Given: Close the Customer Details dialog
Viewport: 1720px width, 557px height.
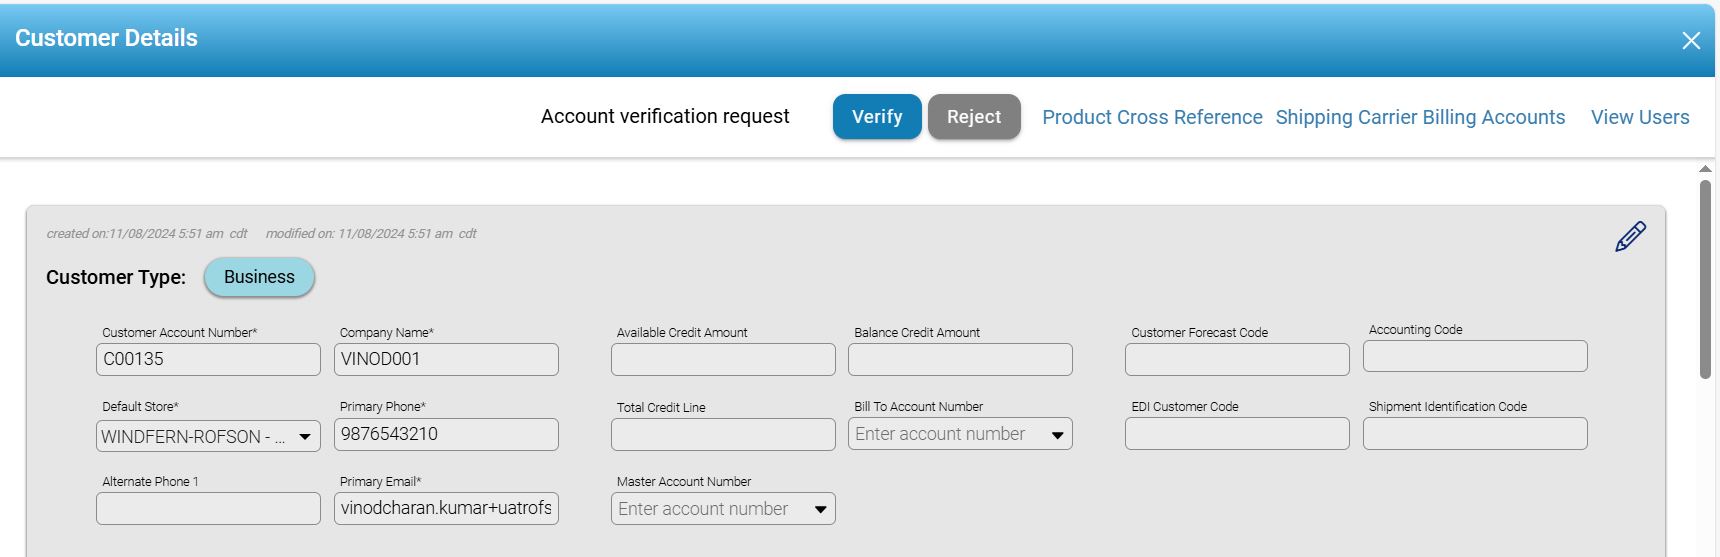Looking at the screenshot, I should coord(1691,40).
